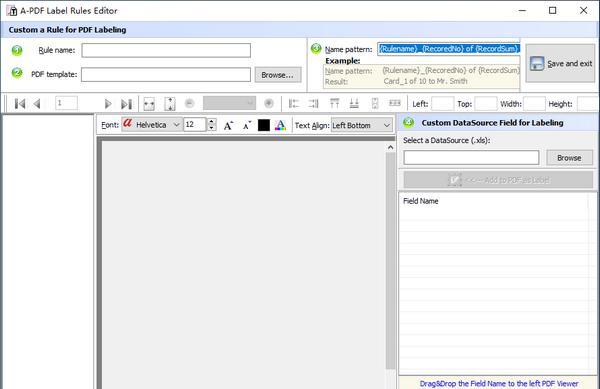
Task: Click green step 3 icon by Name pattern
Action: [x=316, y=49]
